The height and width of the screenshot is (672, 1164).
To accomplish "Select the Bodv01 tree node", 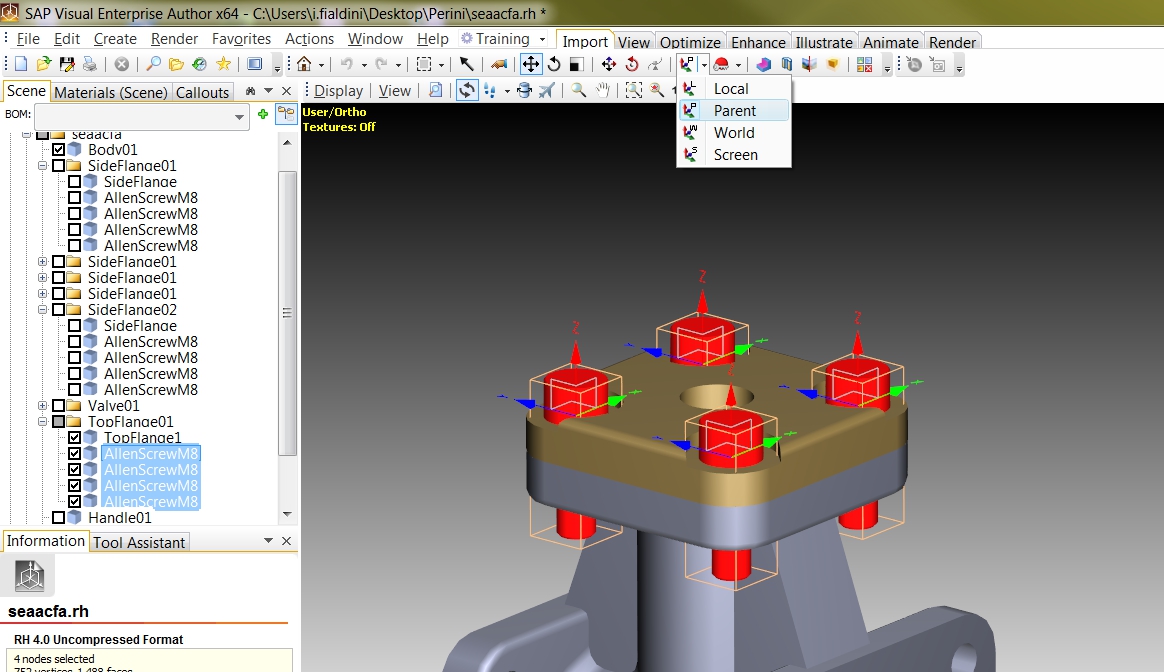I will click(x=113, y=150).
